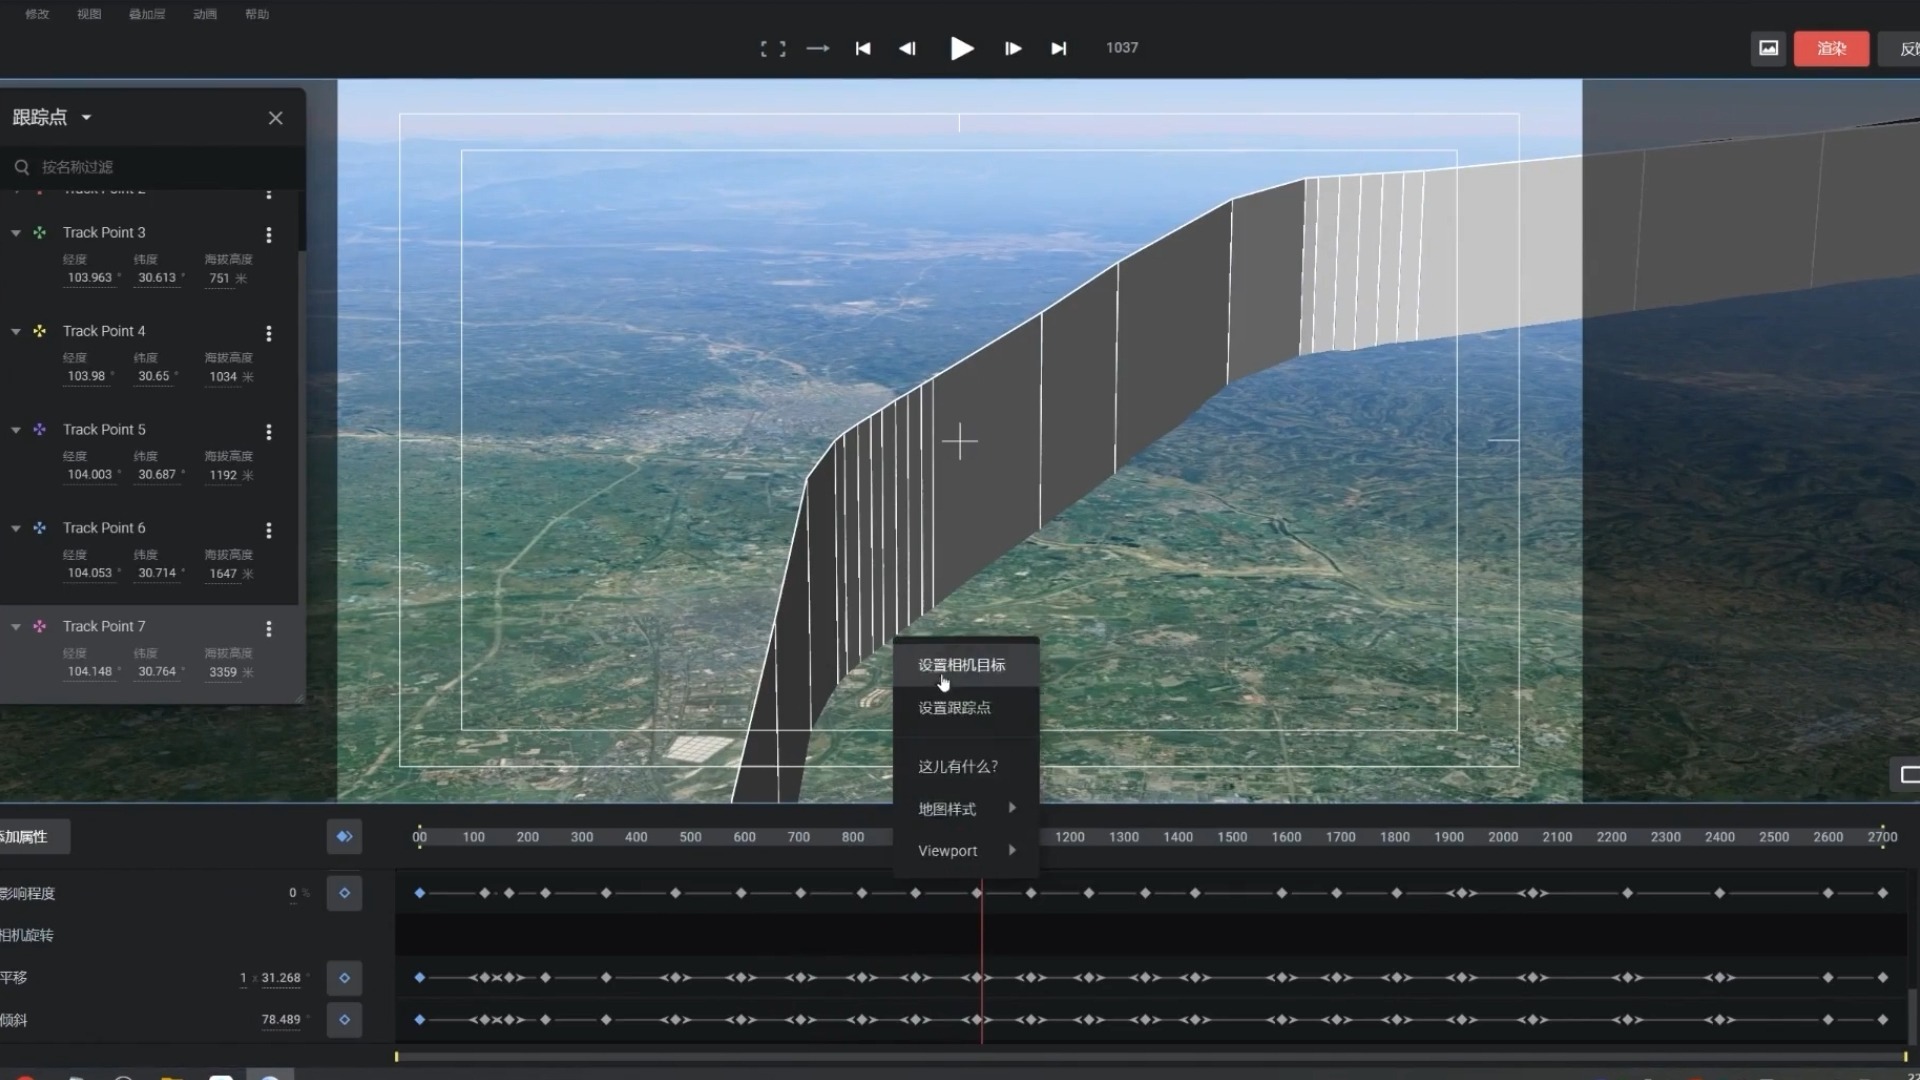The width and height of the screenshot is (1920, 1080).
Task: Expand the 地图样式 submenu
Action: click(x=966, y=809)
